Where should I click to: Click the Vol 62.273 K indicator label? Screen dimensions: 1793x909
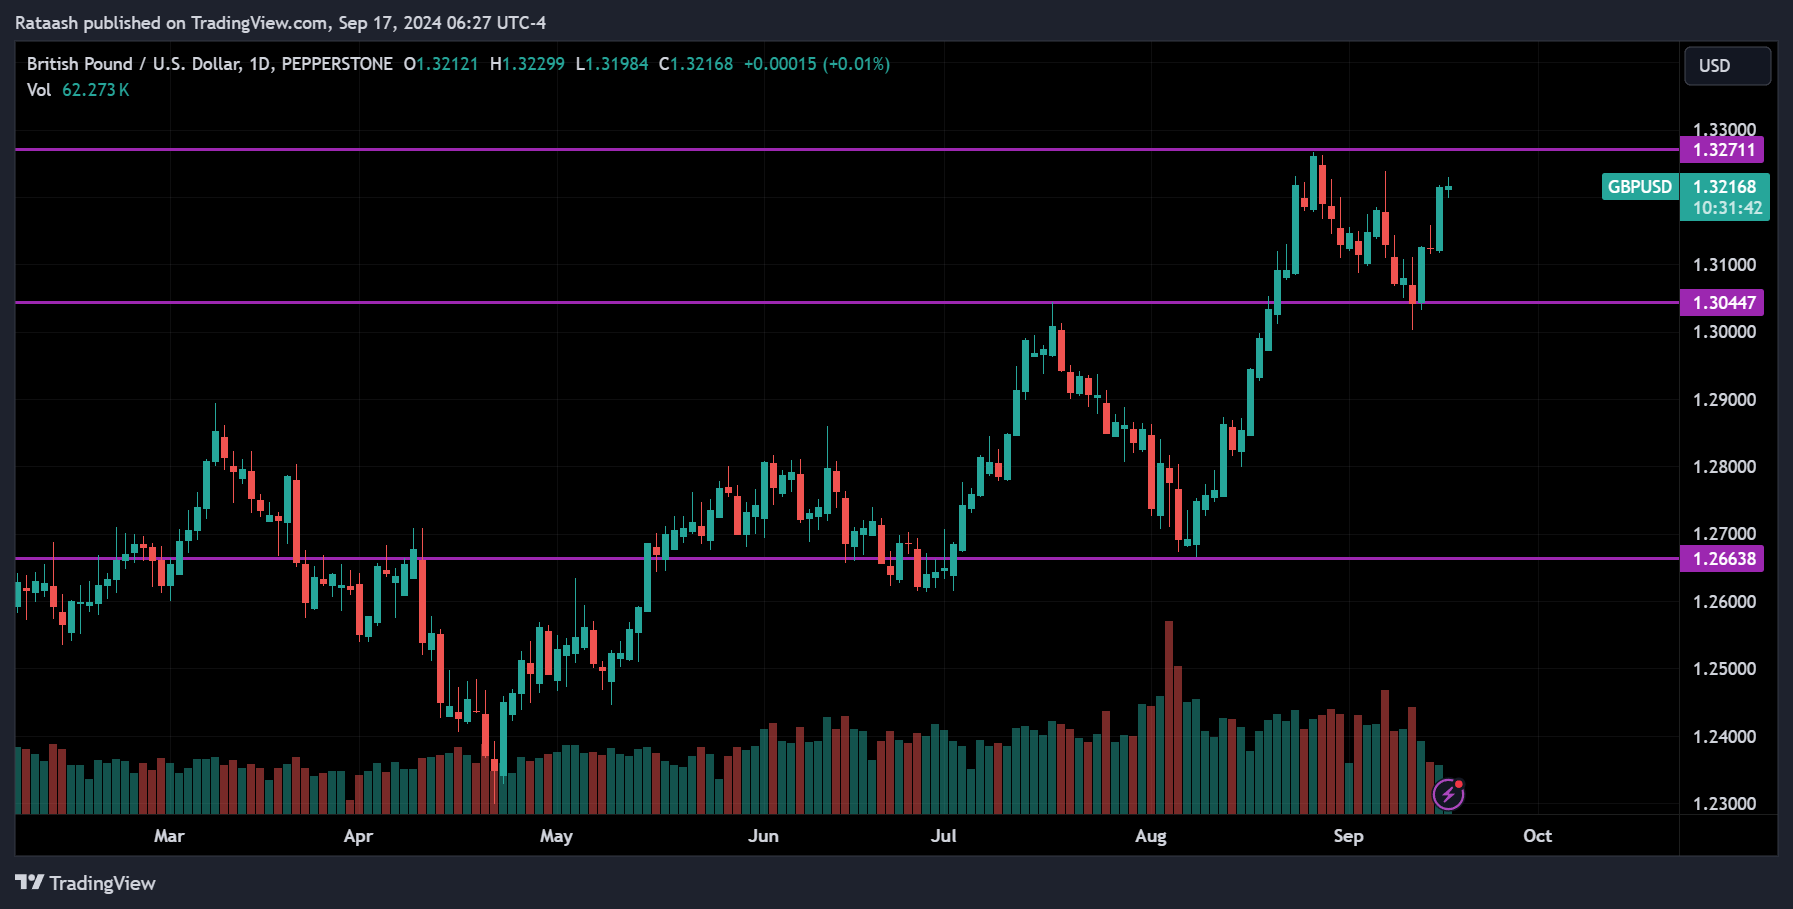pyautogui.click(x=78, y=90)
